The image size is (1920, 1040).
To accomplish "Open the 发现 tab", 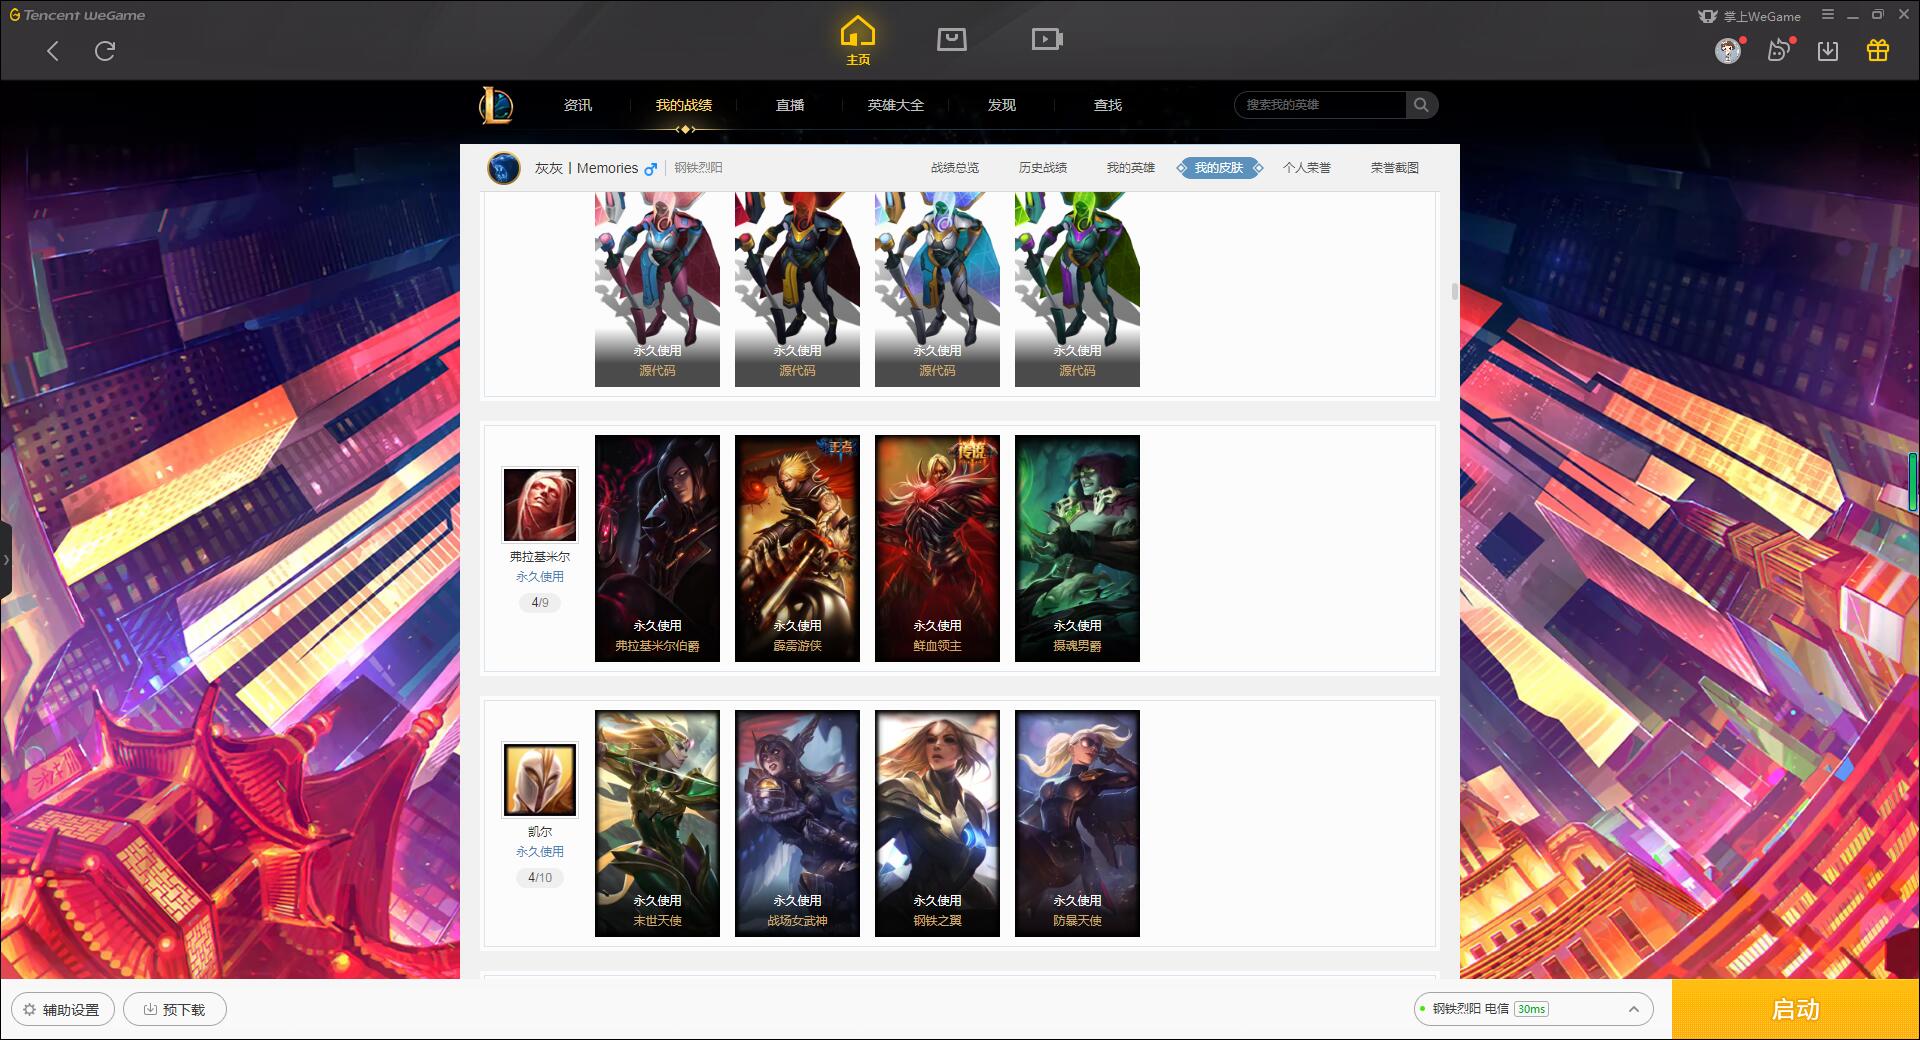I will [1002, 105].
